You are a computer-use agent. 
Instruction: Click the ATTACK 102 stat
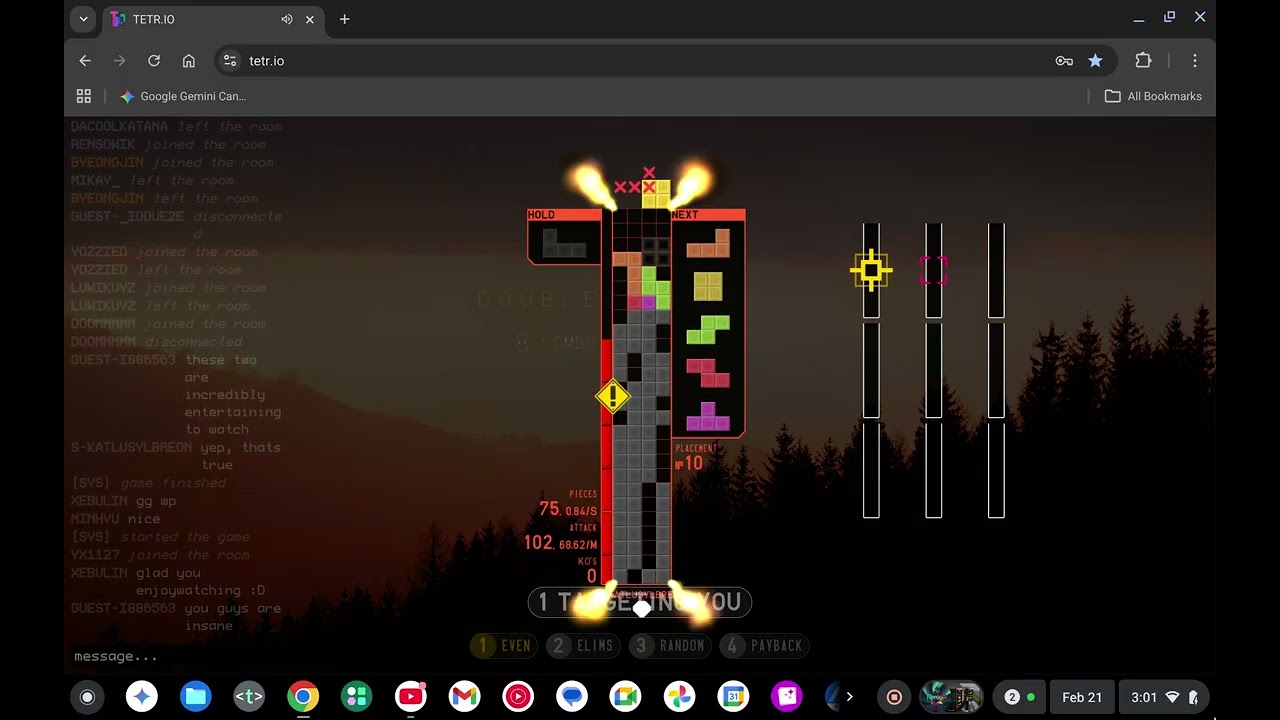click(561, 538)
